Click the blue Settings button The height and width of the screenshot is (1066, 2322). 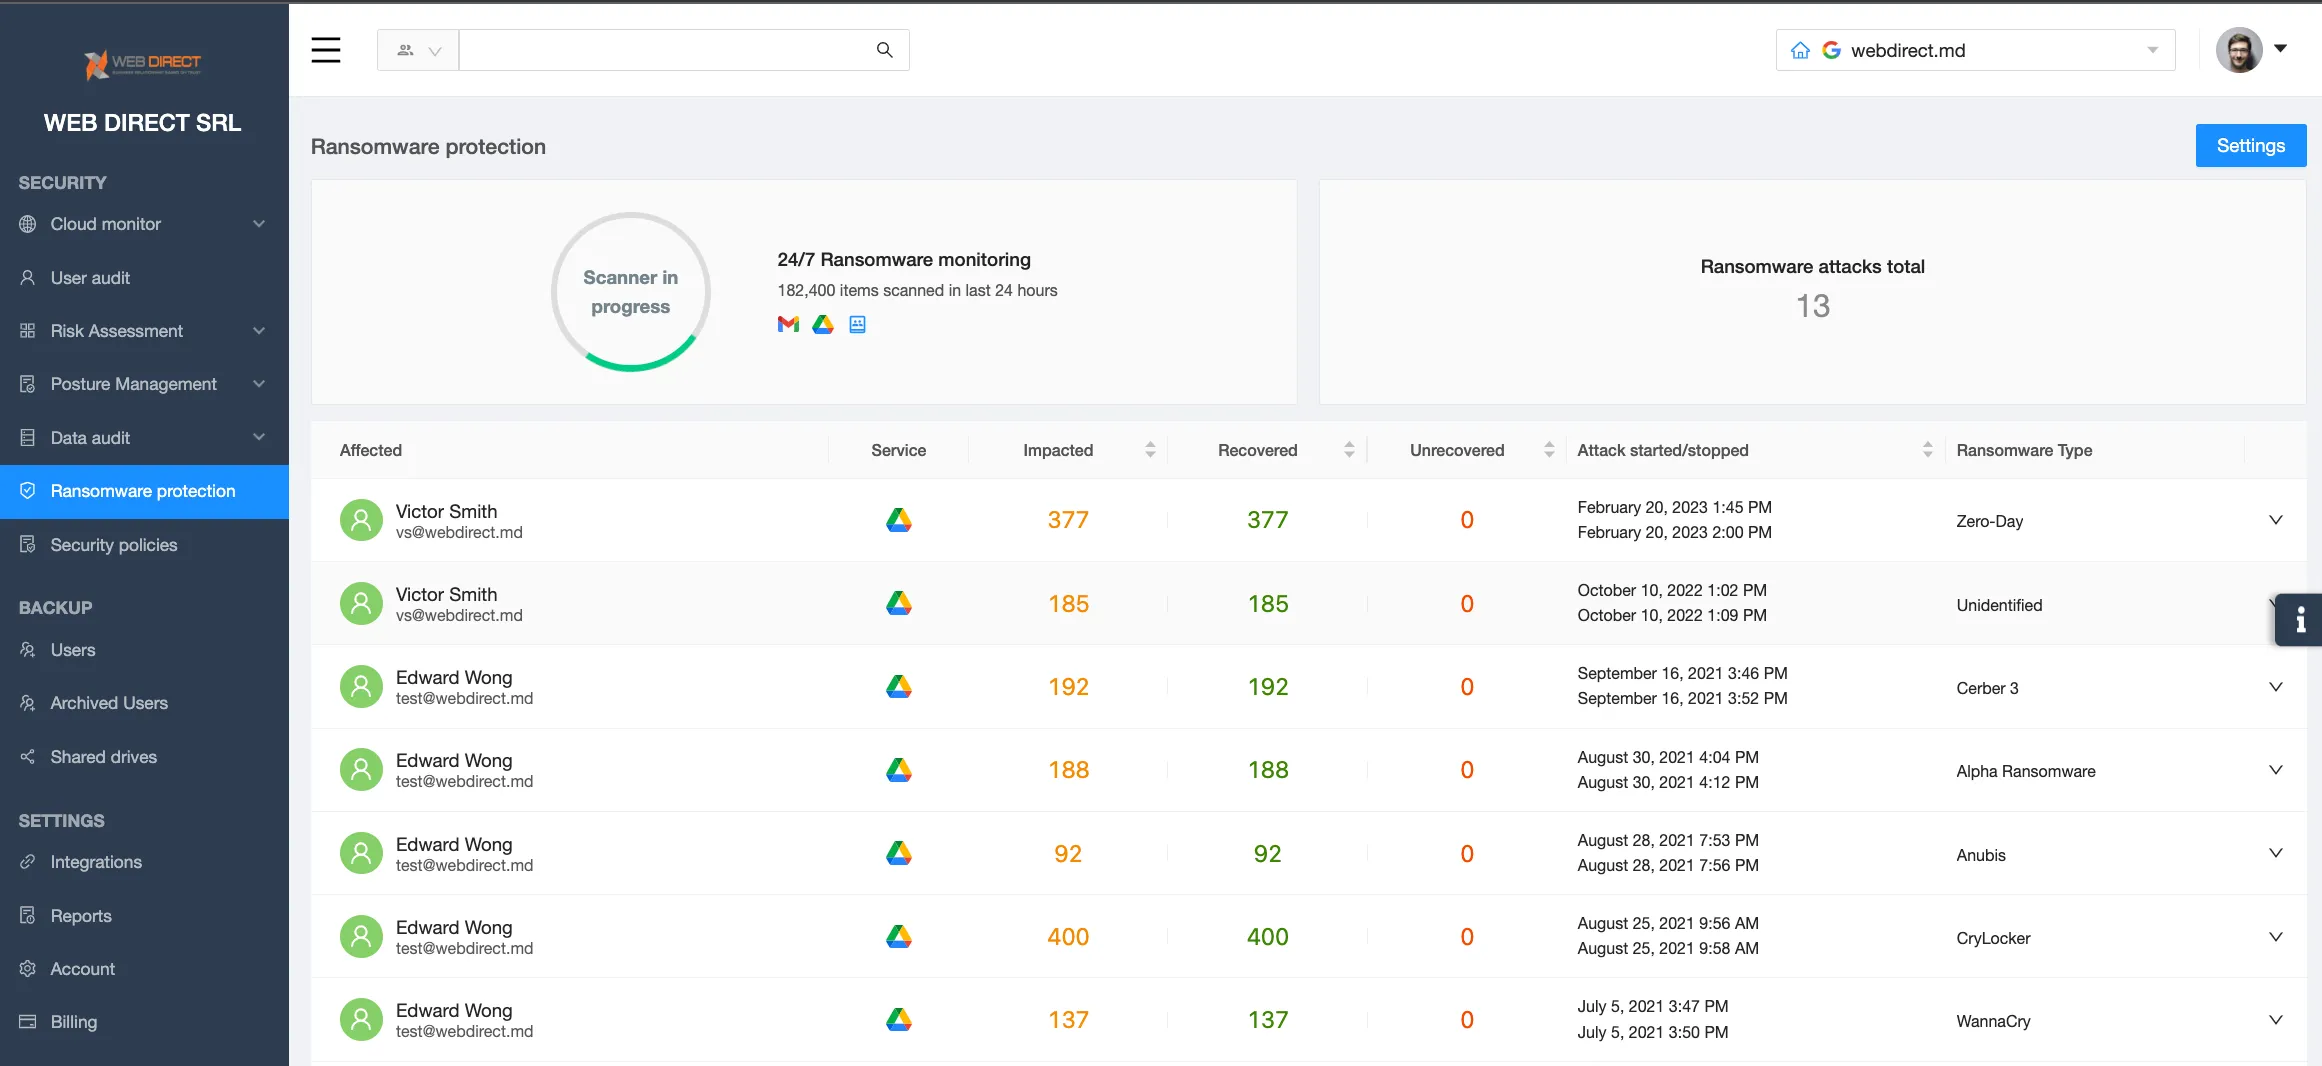pos(2250,145)
